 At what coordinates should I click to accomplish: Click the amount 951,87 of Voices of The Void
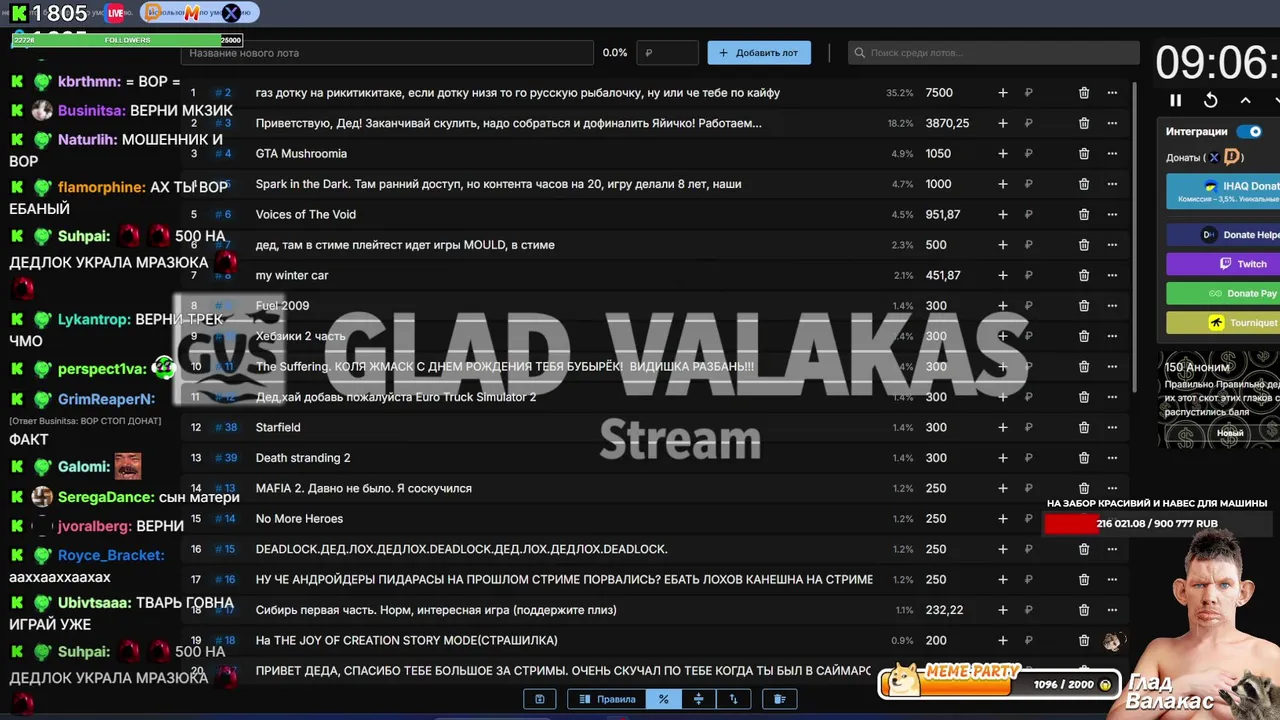point(943,215)
